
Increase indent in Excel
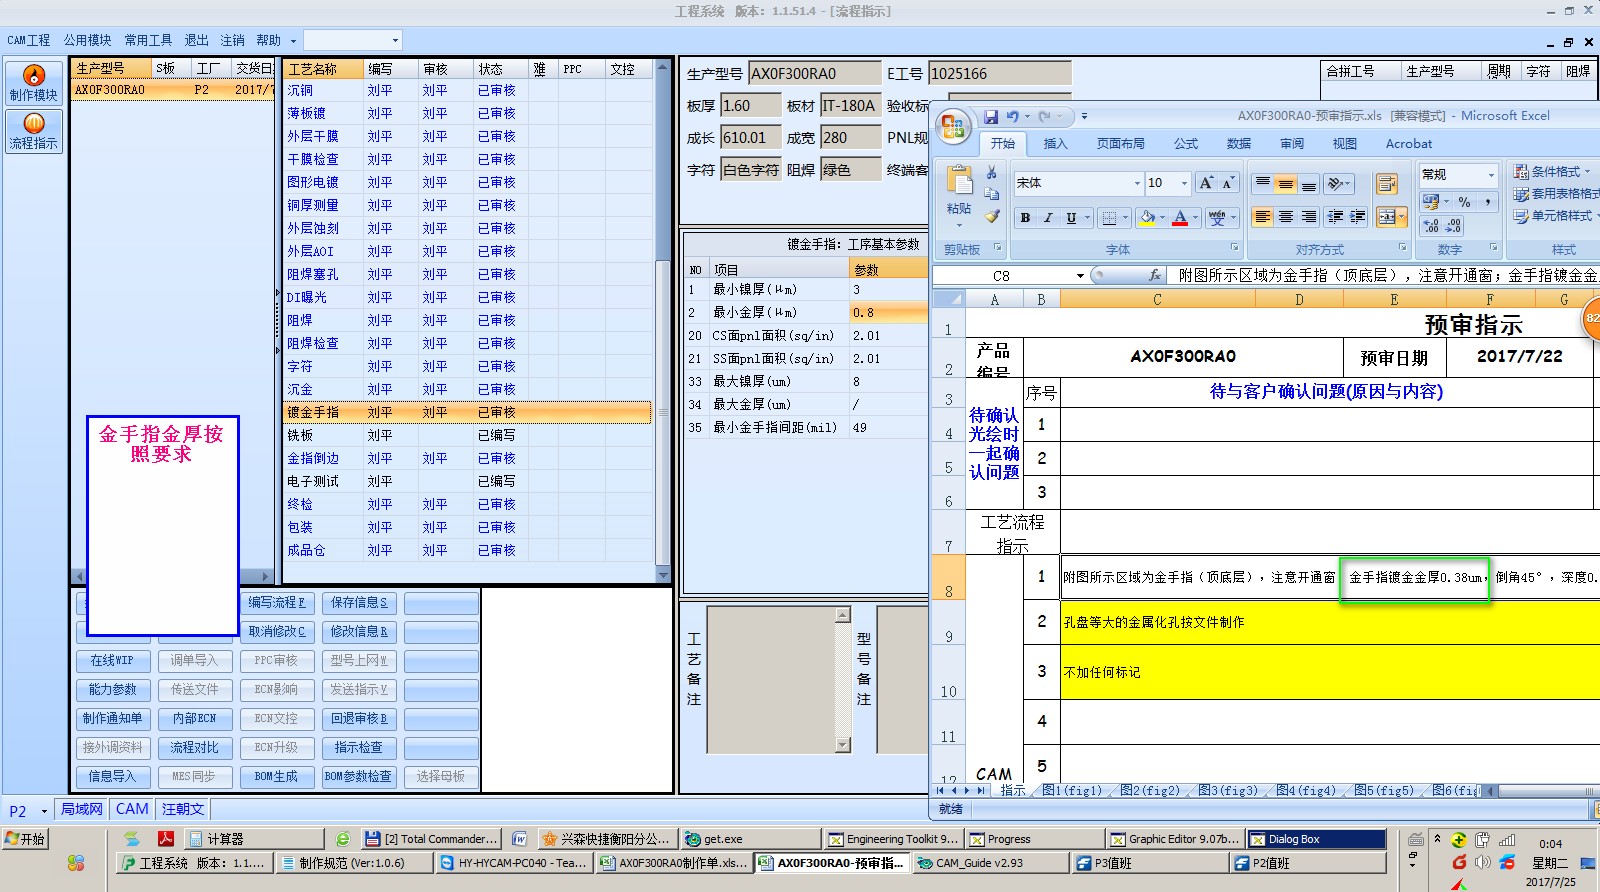[1358, 217]
